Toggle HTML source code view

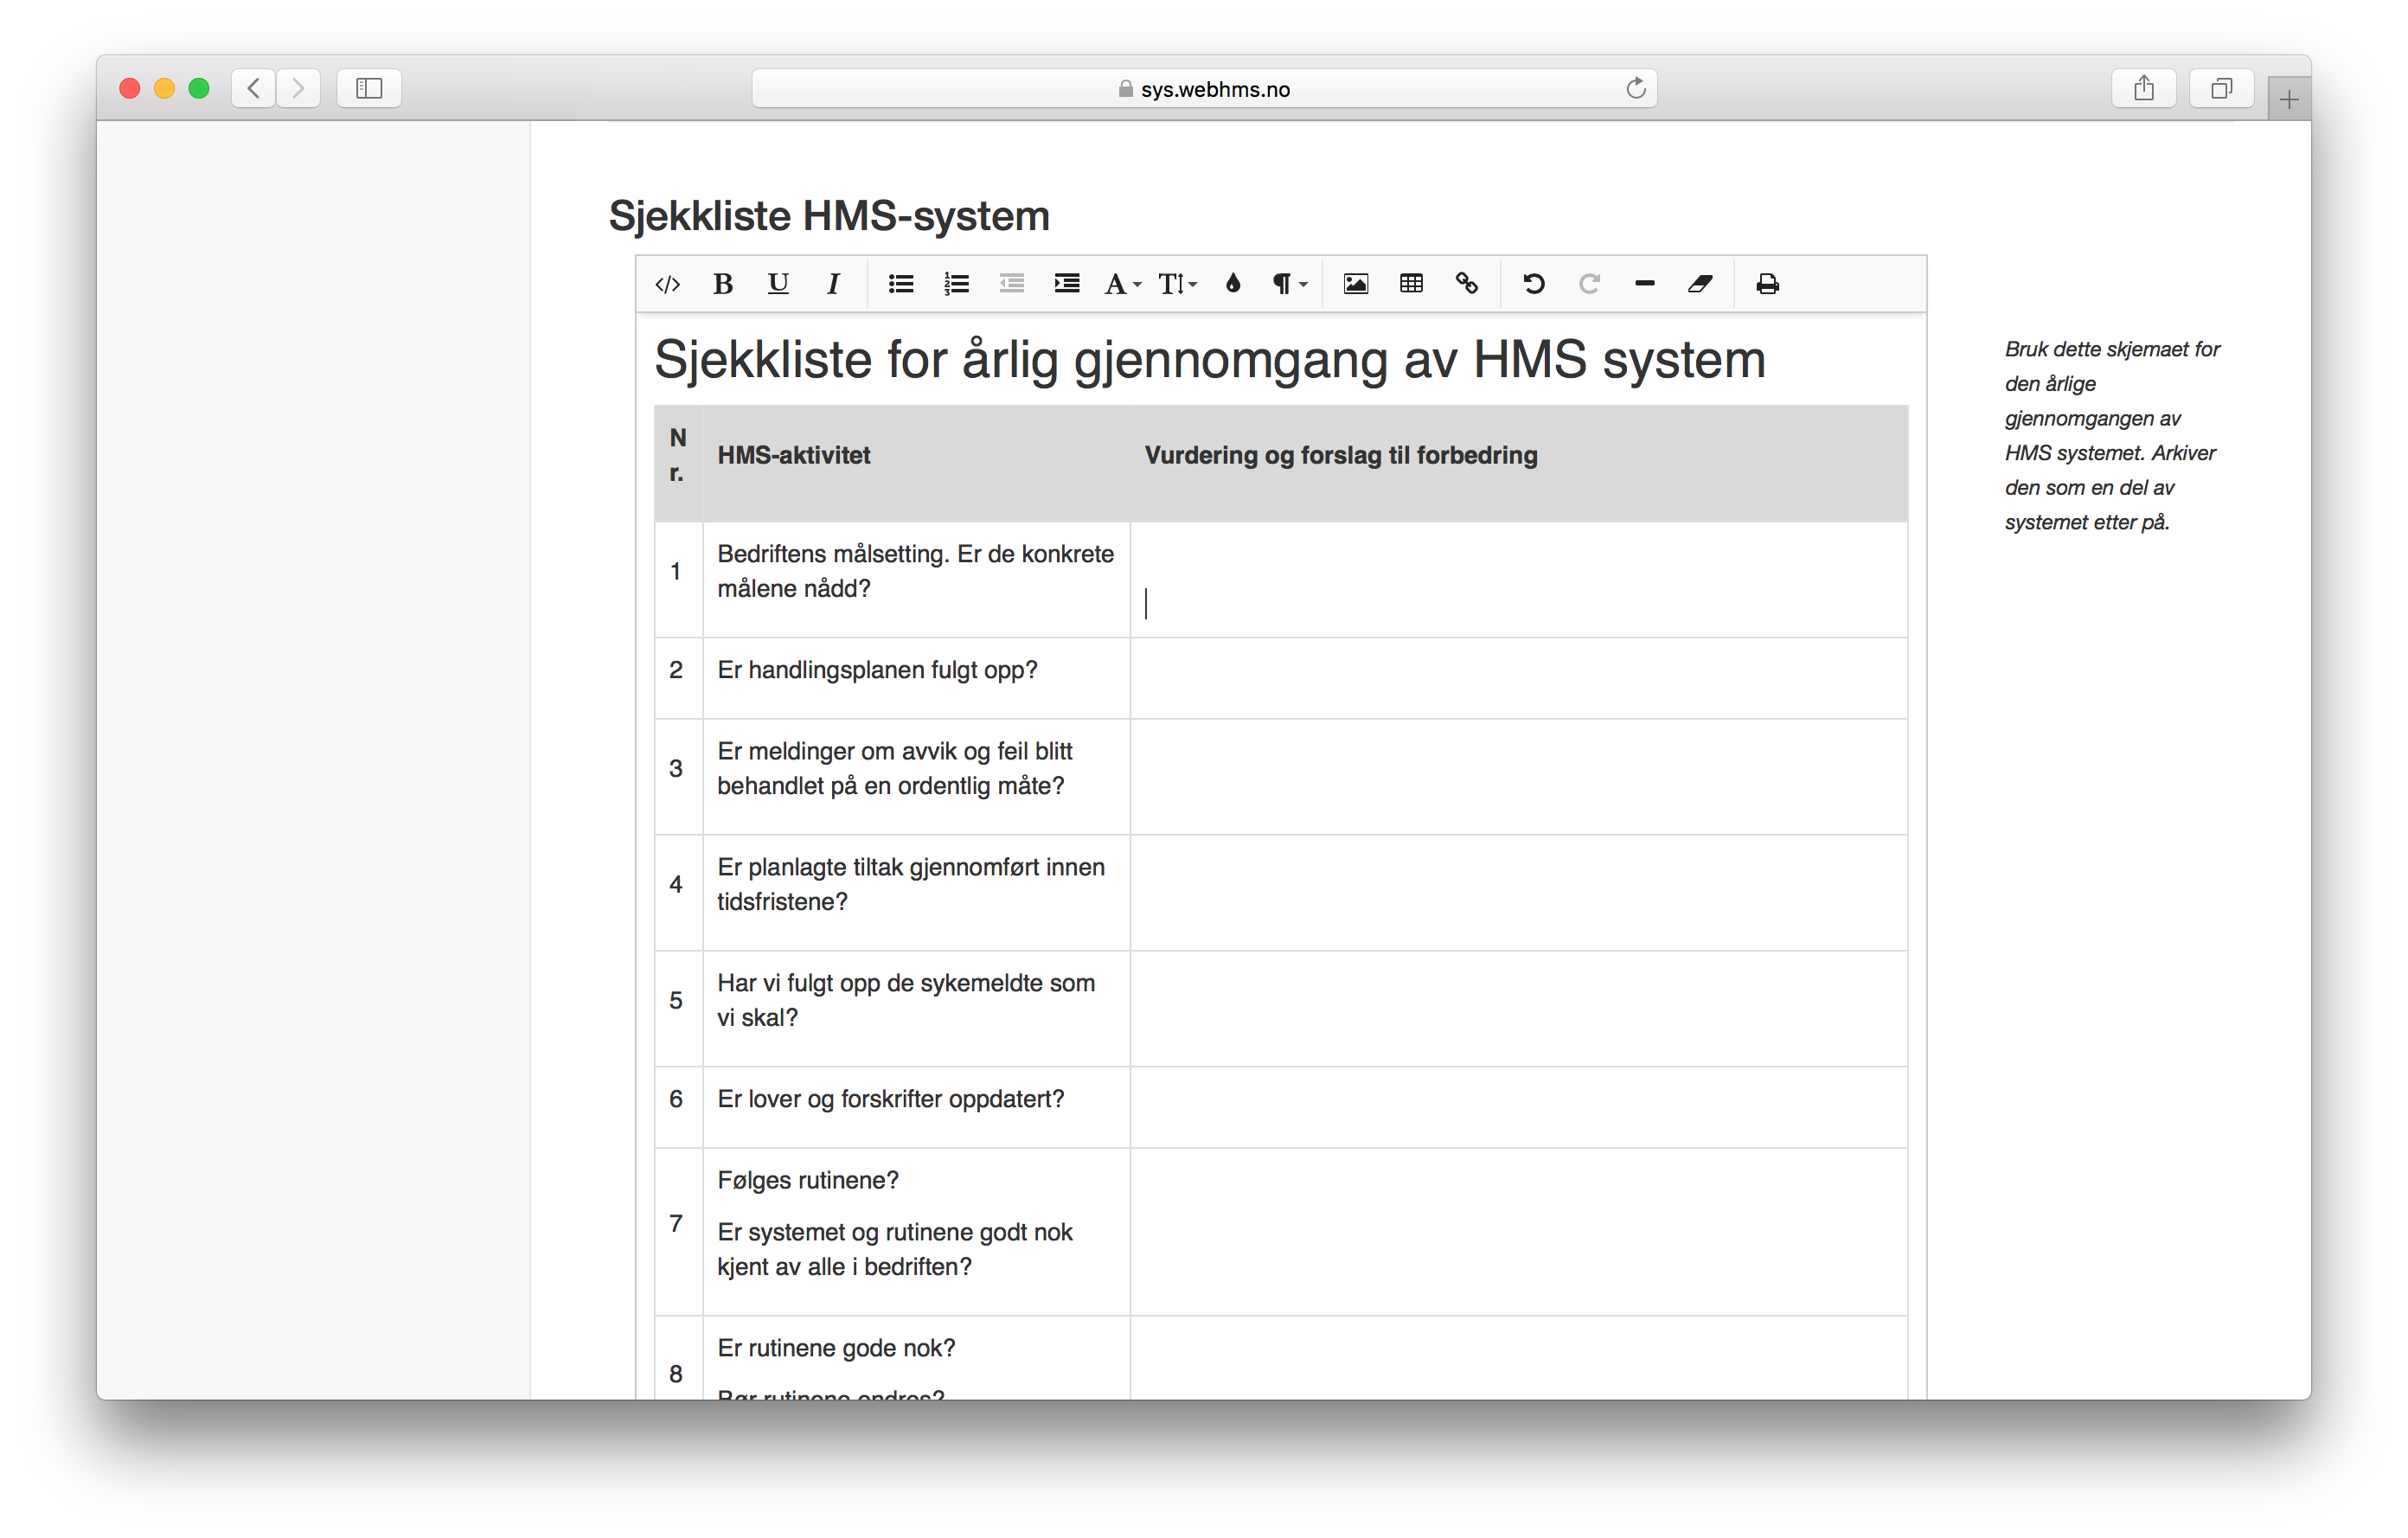[667, 284]
